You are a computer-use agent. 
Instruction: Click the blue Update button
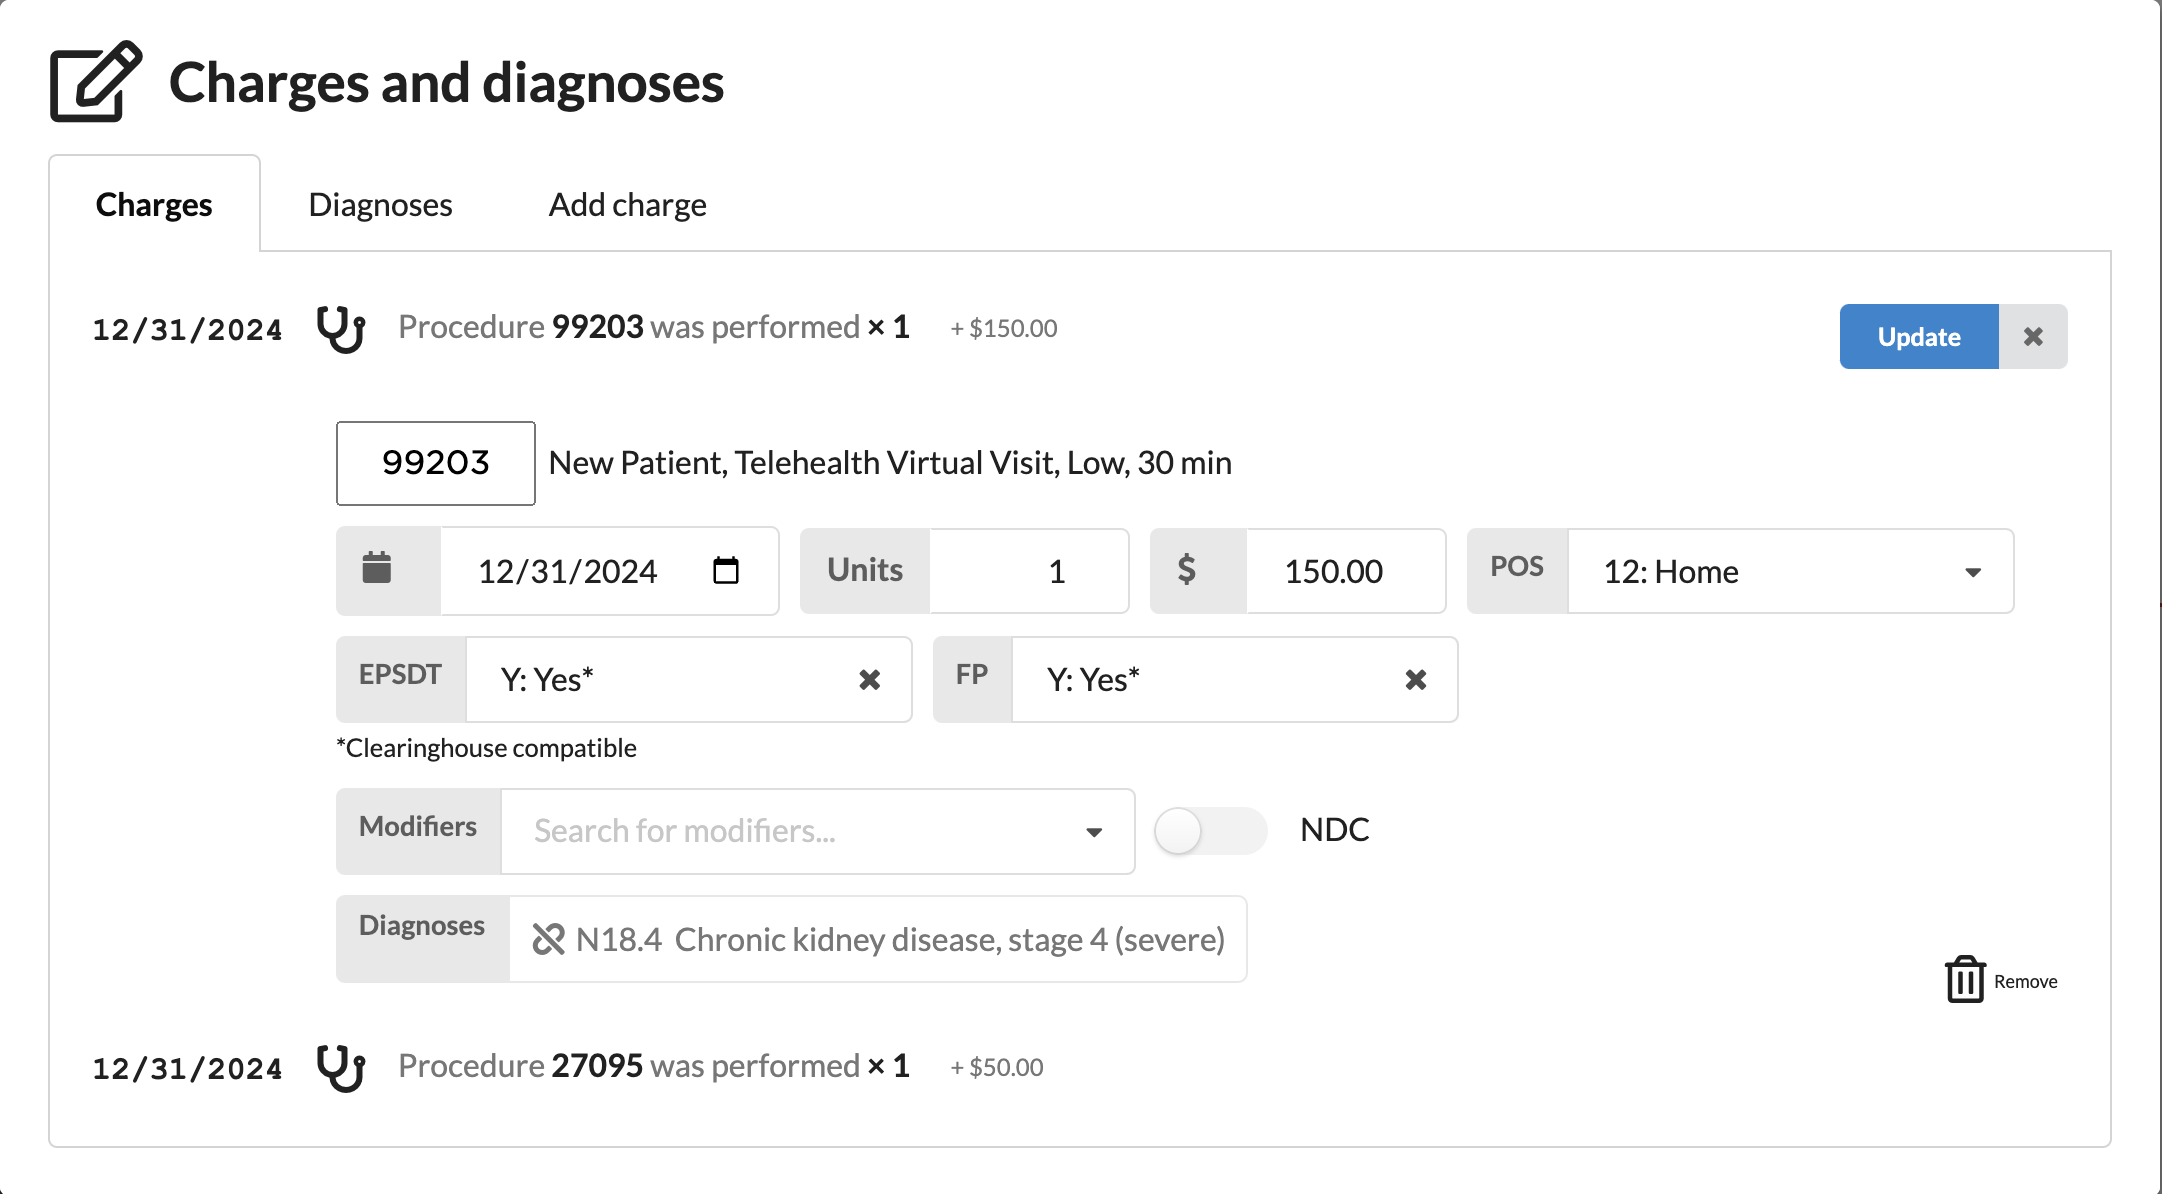click(x=1918, y=337)
